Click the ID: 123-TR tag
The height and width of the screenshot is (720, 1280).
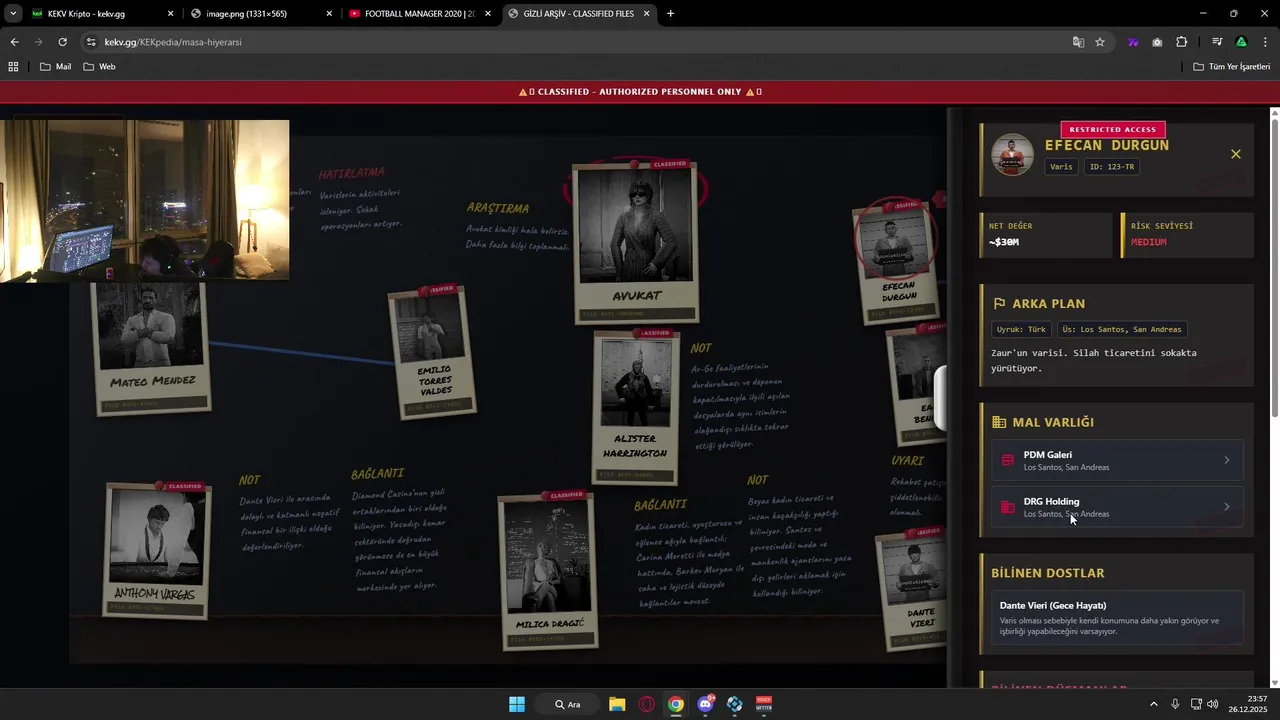[x=1111, y=167]
